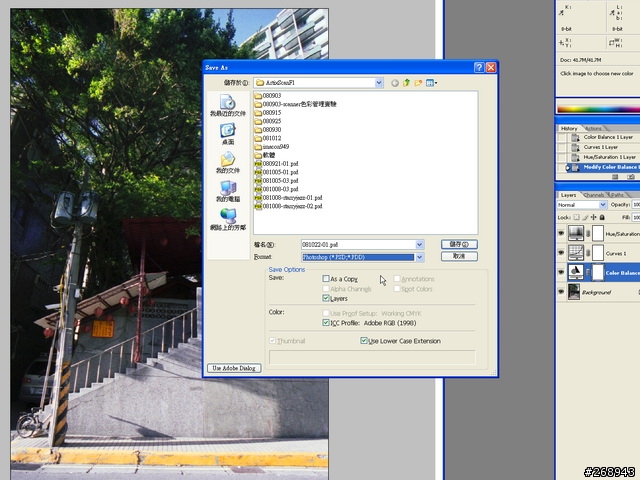The height and width of the screenshot is (480, 640).
Task: Click the layer Opacity value field
Action: [636, 204]
